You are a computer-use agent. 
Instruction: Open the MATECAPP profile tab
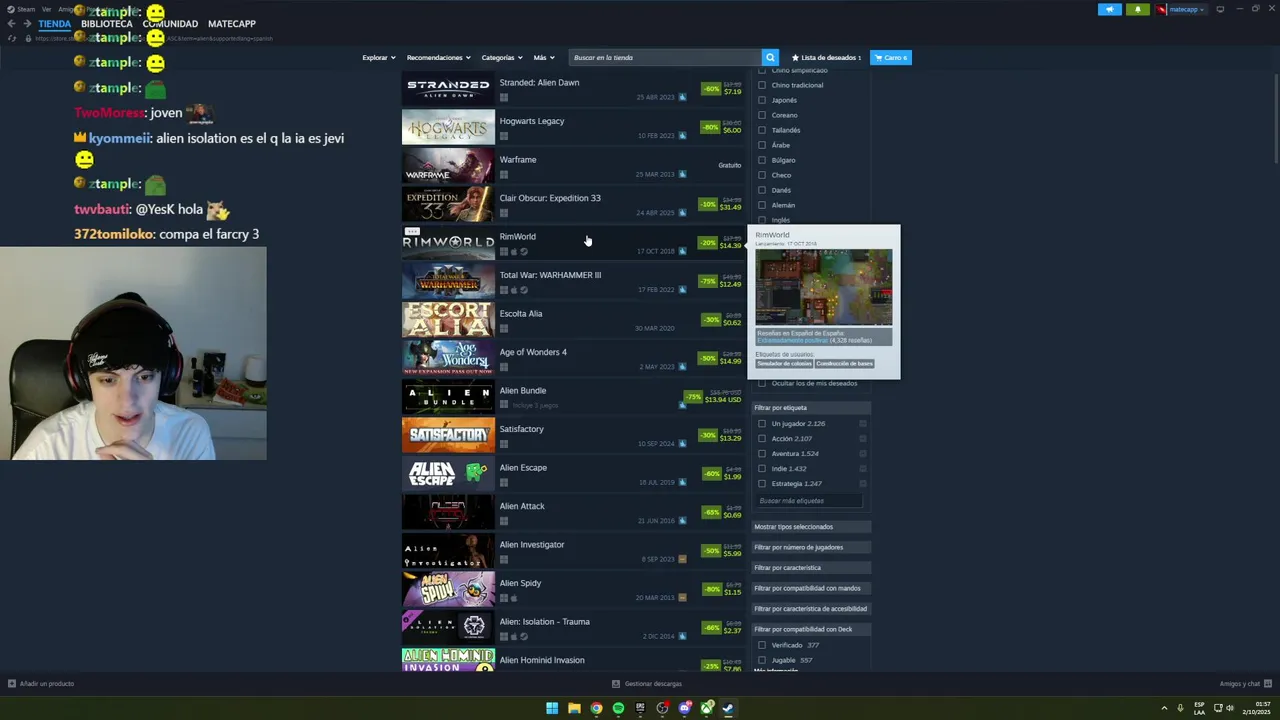pos(232,24)
